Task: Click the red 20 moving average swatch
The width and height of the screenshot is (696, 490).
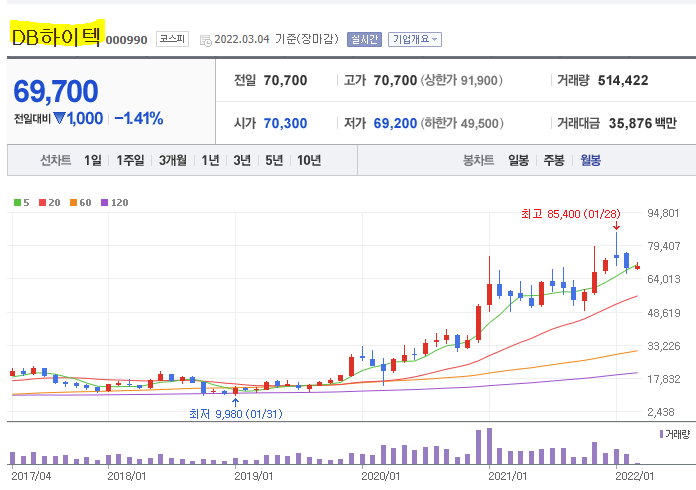Action: tap(43, 203)
